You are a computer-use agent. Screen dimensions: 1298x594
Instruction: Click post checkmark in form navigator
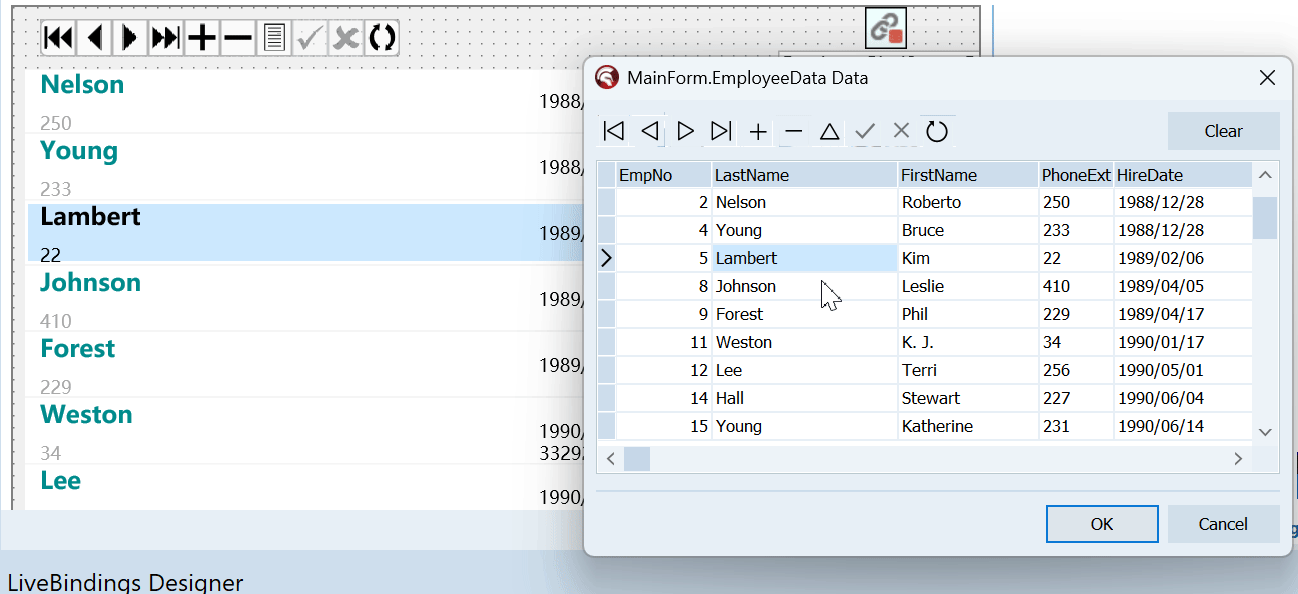pyautogui.click(x=310, y=38)
